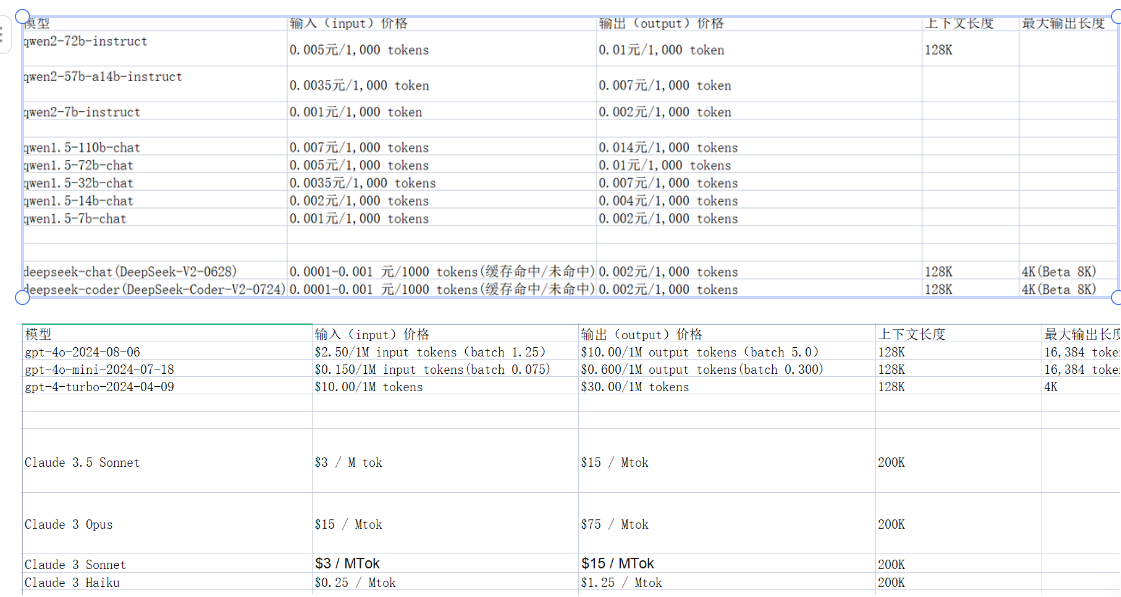This screenshot has height=597, width=1121.
Task: Click the bottom-right selection handle of the top table image
Action: pos(1116,297)
